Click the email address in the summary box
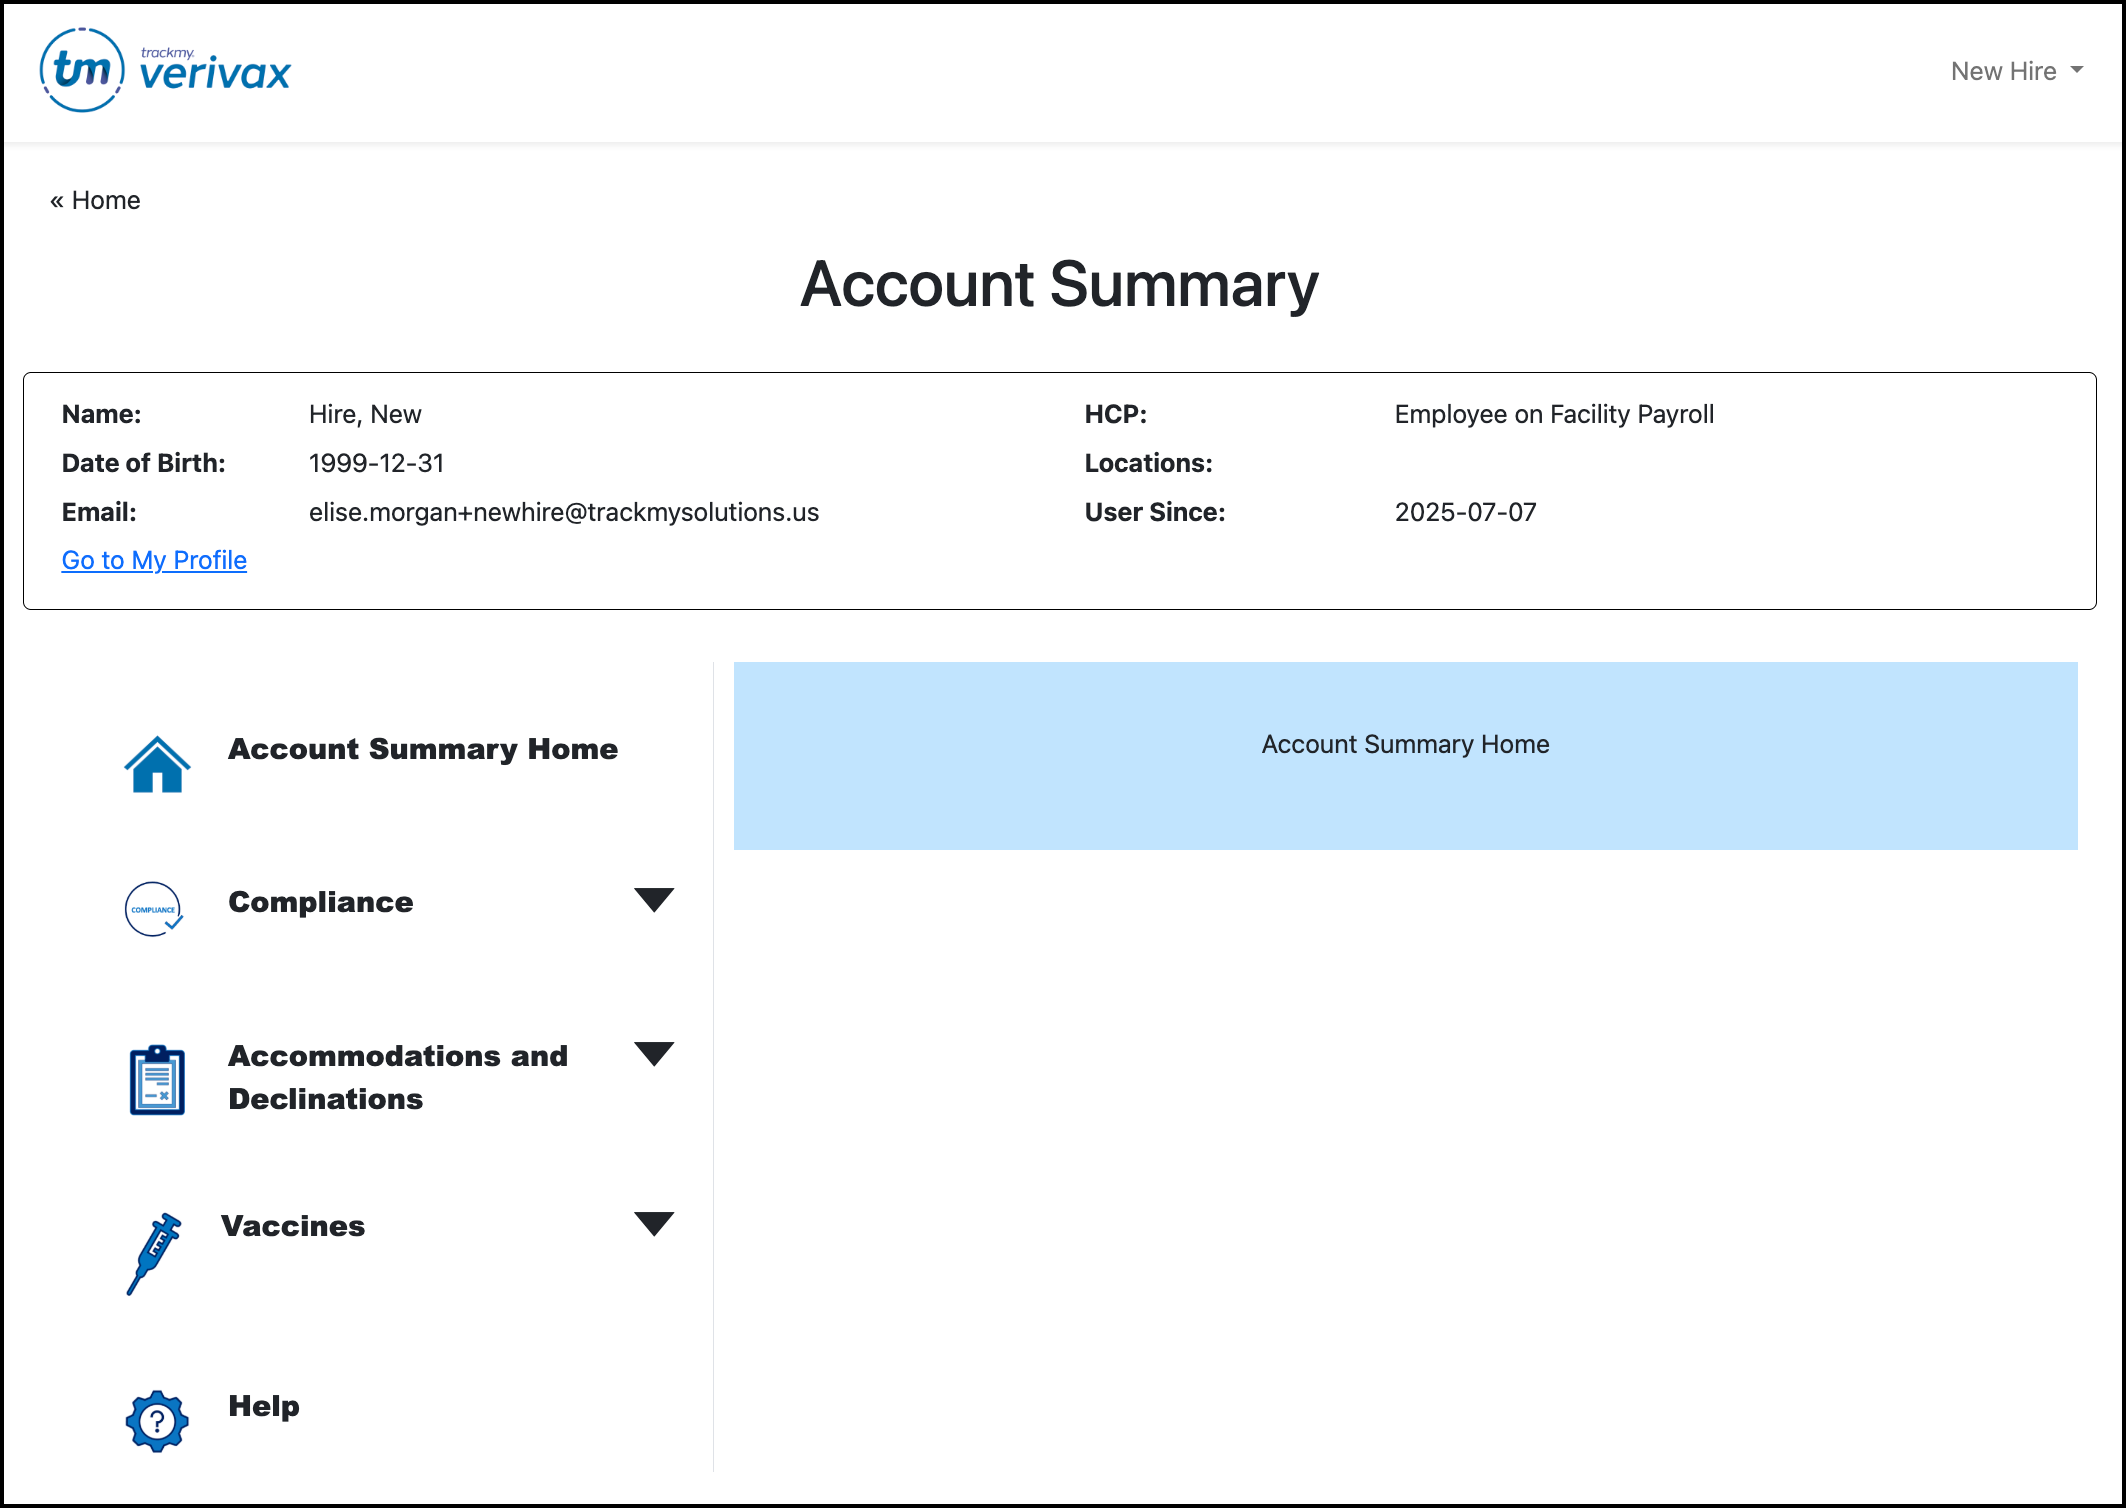 coord(563,511)
